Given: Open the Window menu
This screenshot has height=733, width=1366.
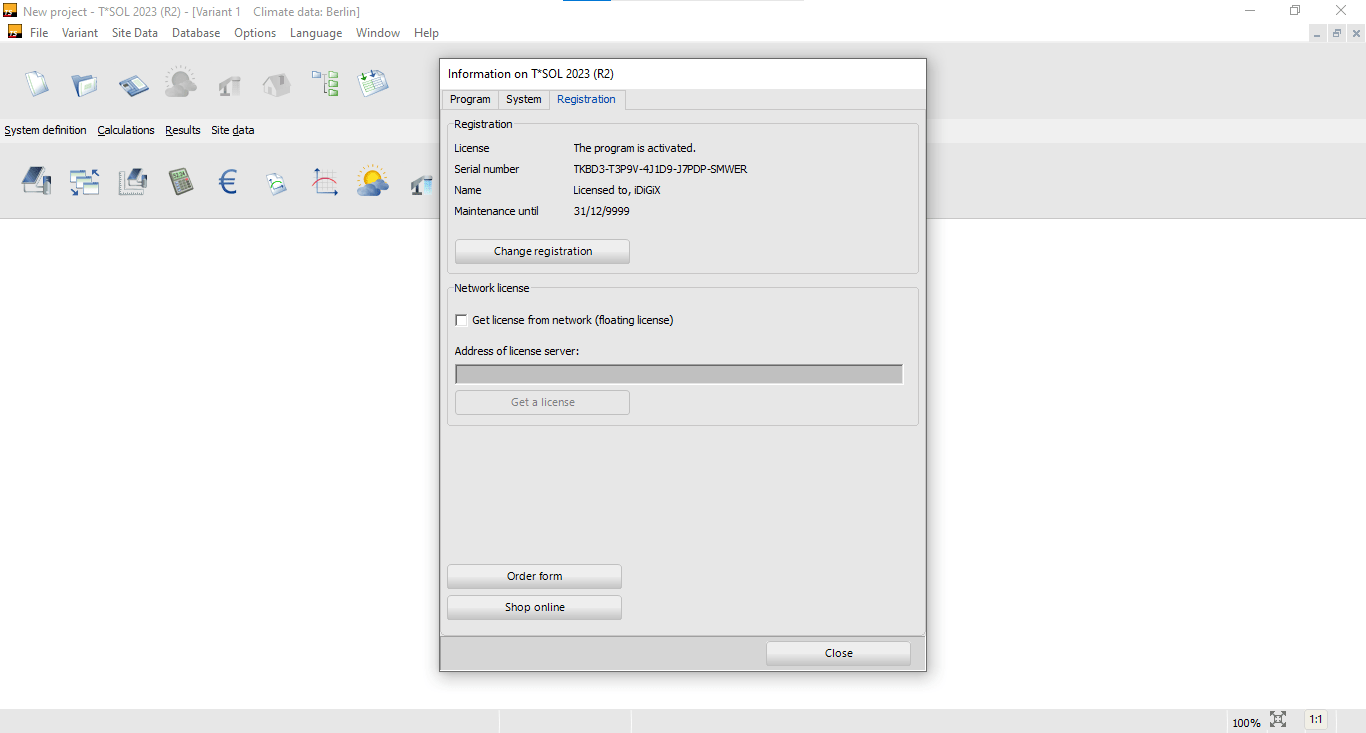Looking at the screenshot, I should click(x=378, y=33).
